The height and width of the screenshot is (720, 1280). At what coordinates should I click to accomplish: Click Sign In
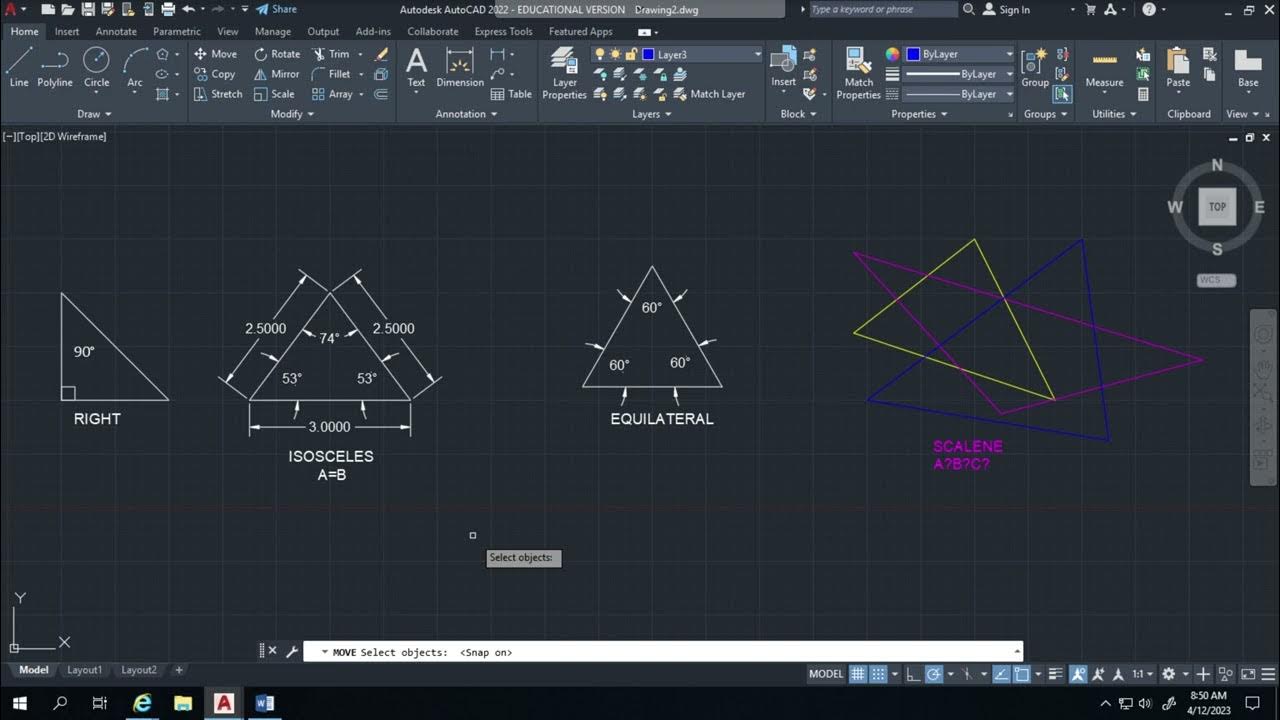(1006, 9)
